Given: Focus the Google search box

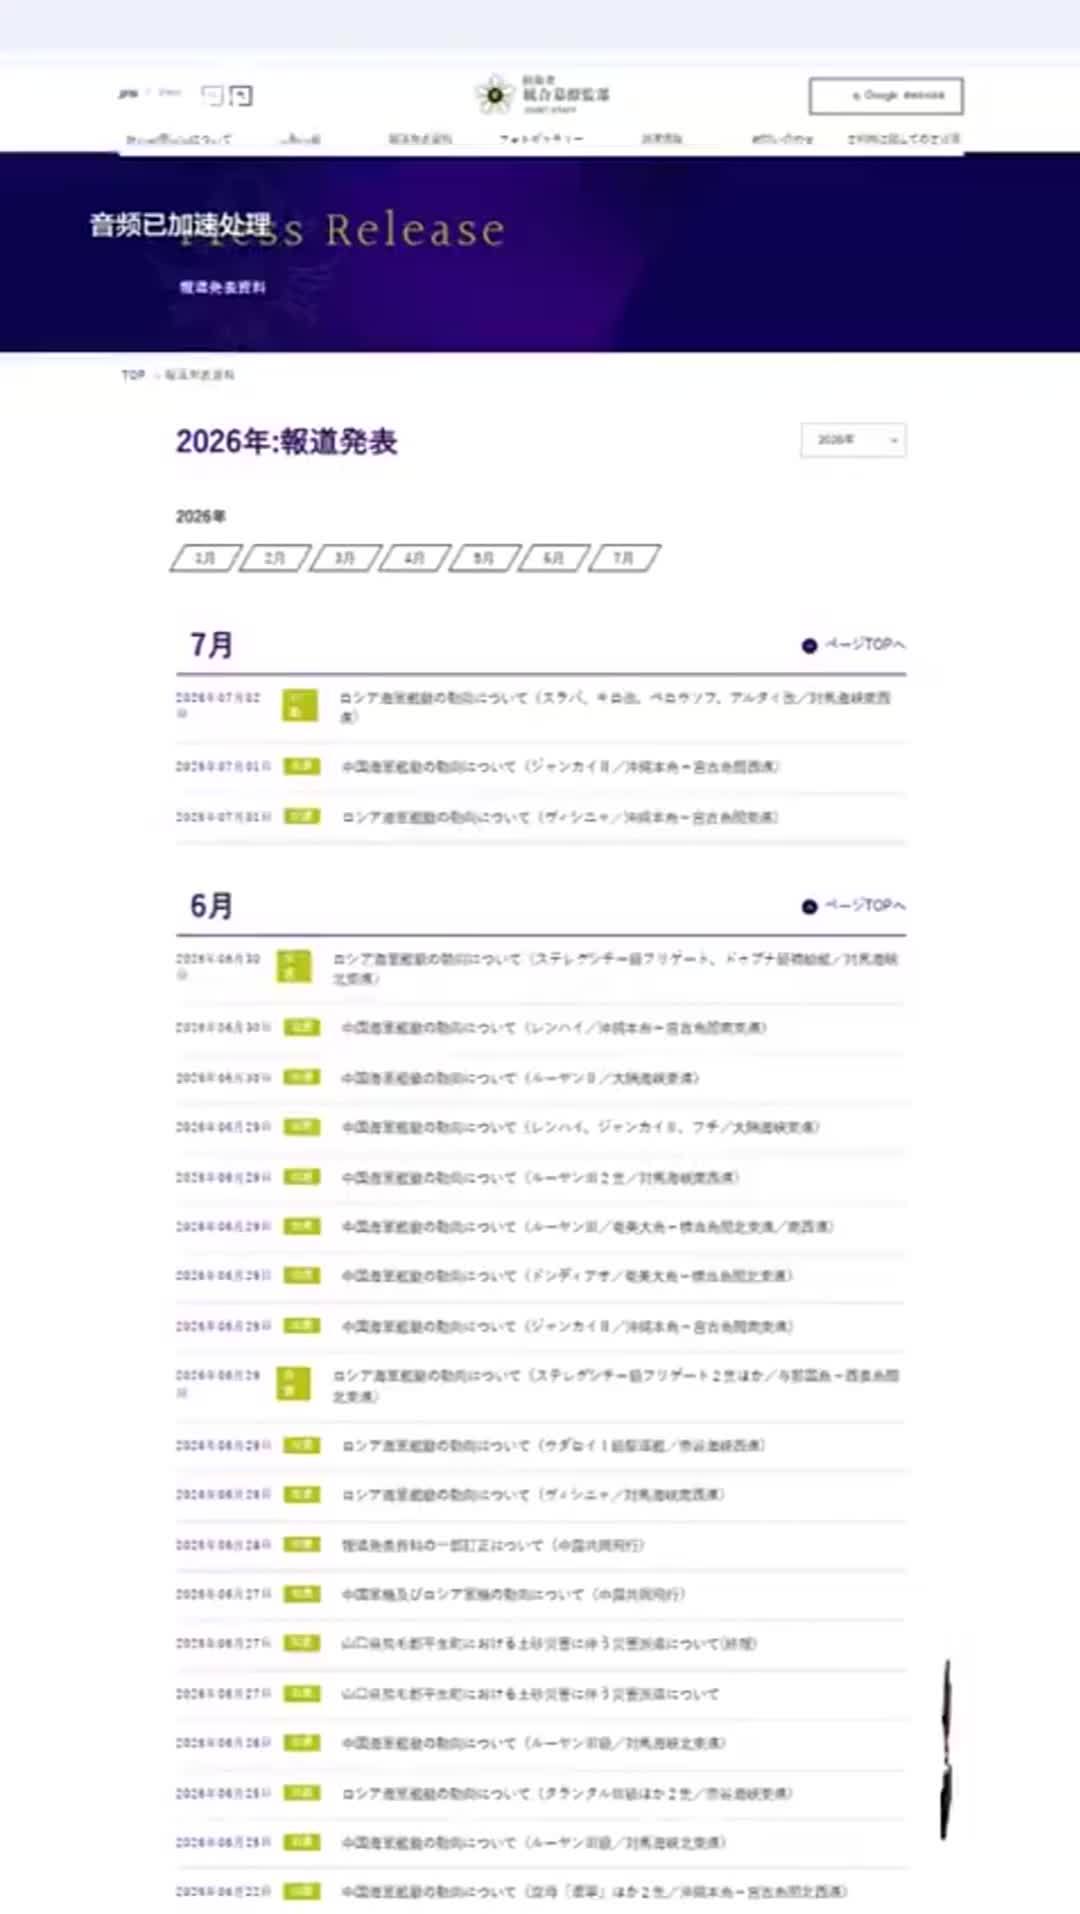Looking at the screenshot, I should pyautogui.click(x=885, y=96).
